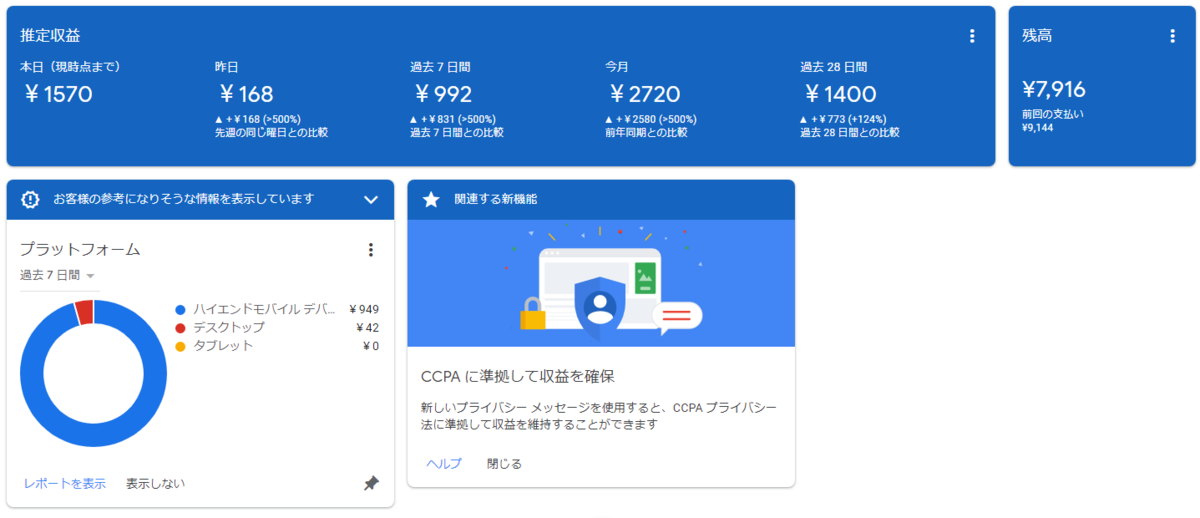The width and height of the screenshot is (1200, 518).
Task: Click the デスクトップ legend label
Action: pyautogui.click(x=229, y=327)
